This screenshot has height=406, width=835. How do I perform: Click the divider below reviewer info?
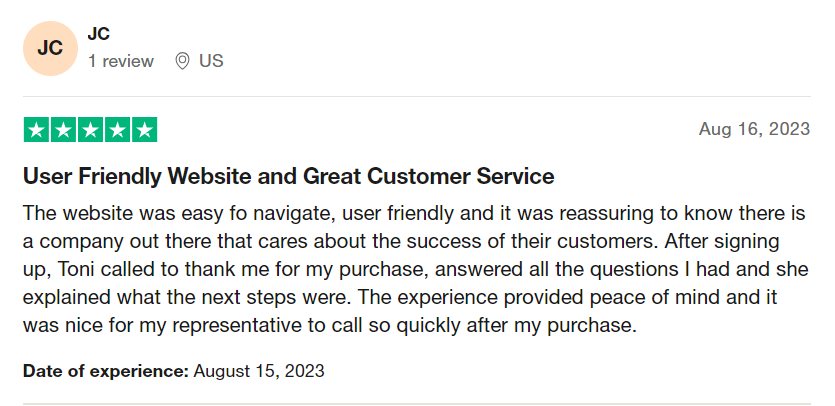(x=417, y=96)
